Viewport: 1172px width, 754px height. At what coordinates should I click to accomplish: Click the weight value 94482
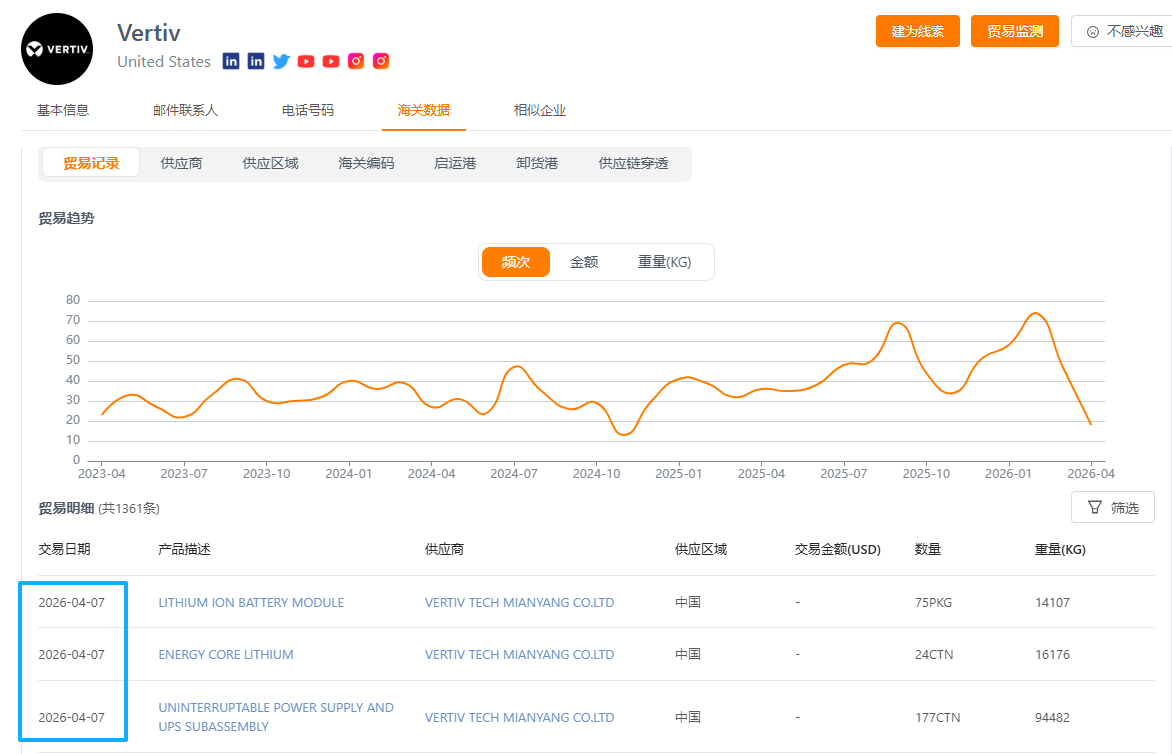click(x=1052, y=717)
